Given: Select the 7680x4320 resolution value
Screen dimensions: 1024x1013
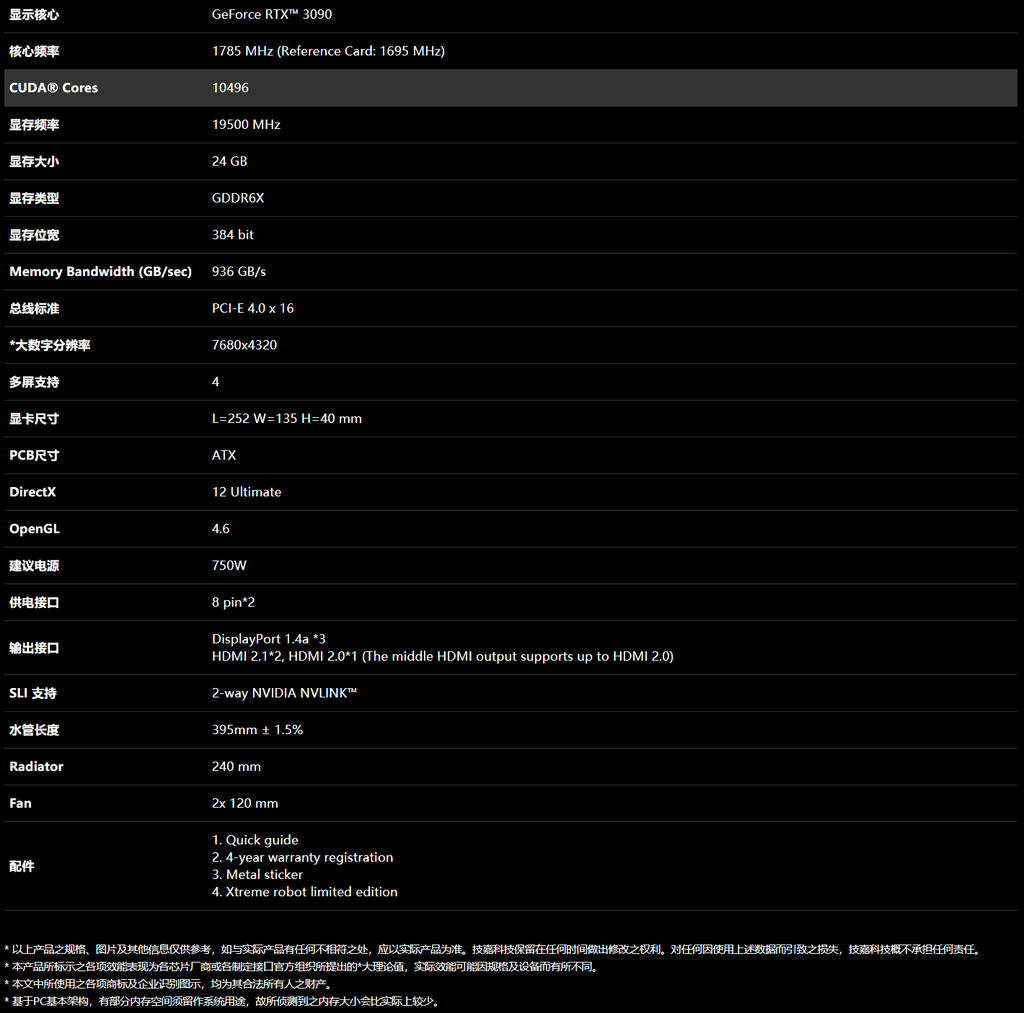Looking at the screenshot, I should click(244, 345).
